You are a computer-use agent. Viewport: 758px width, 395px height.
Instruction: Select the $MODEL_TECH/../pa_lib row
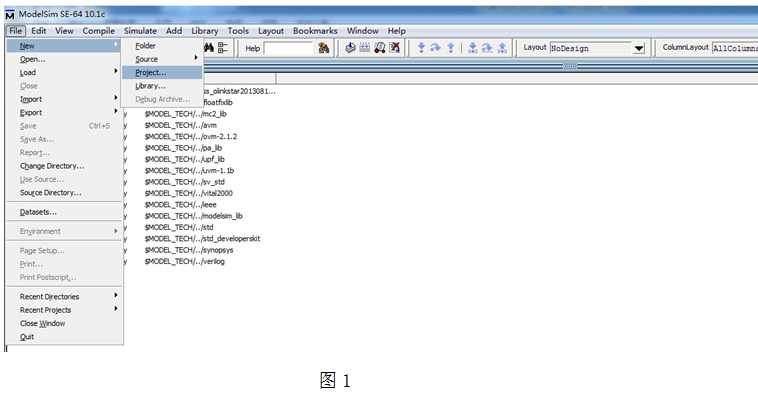pos(183,148)
